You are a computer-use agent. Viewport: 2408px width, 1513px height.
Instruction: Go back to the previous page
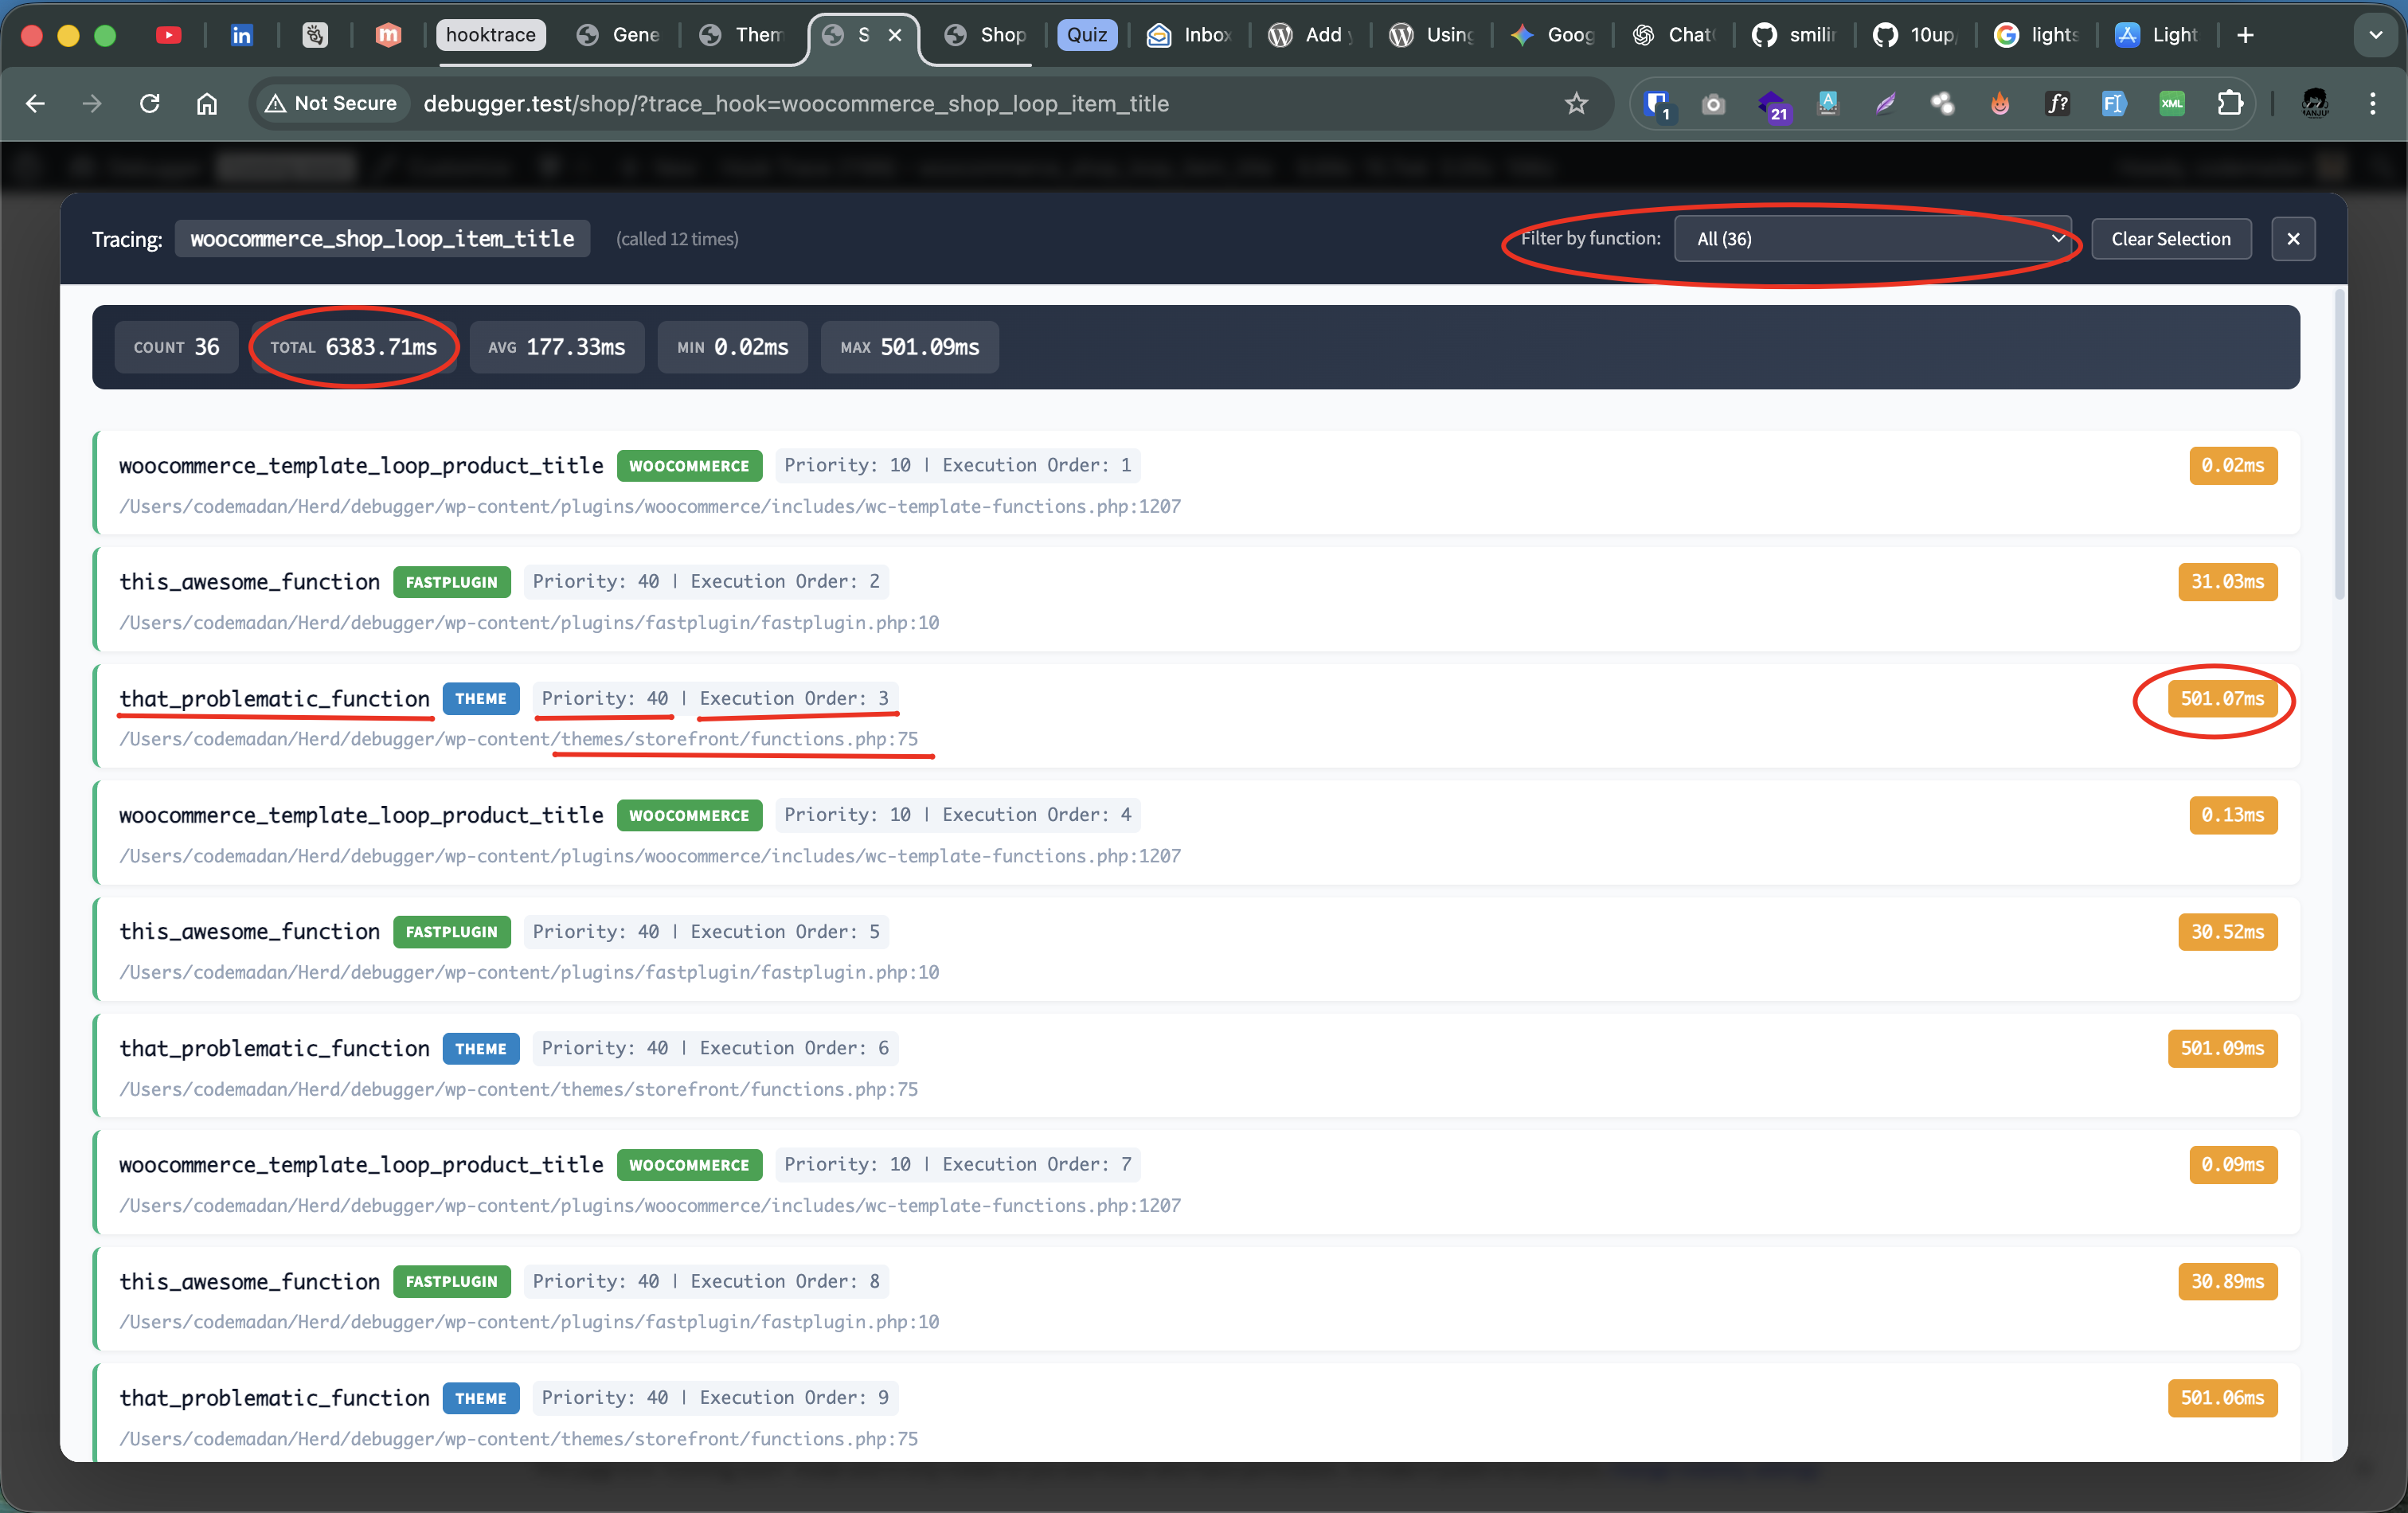point(36,103)
